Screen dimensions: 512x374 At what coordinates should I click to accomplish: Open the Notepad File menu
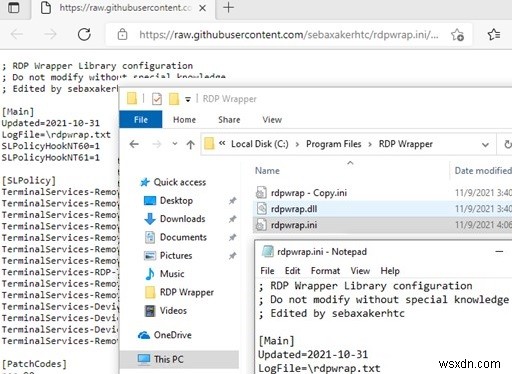(267, 271)
